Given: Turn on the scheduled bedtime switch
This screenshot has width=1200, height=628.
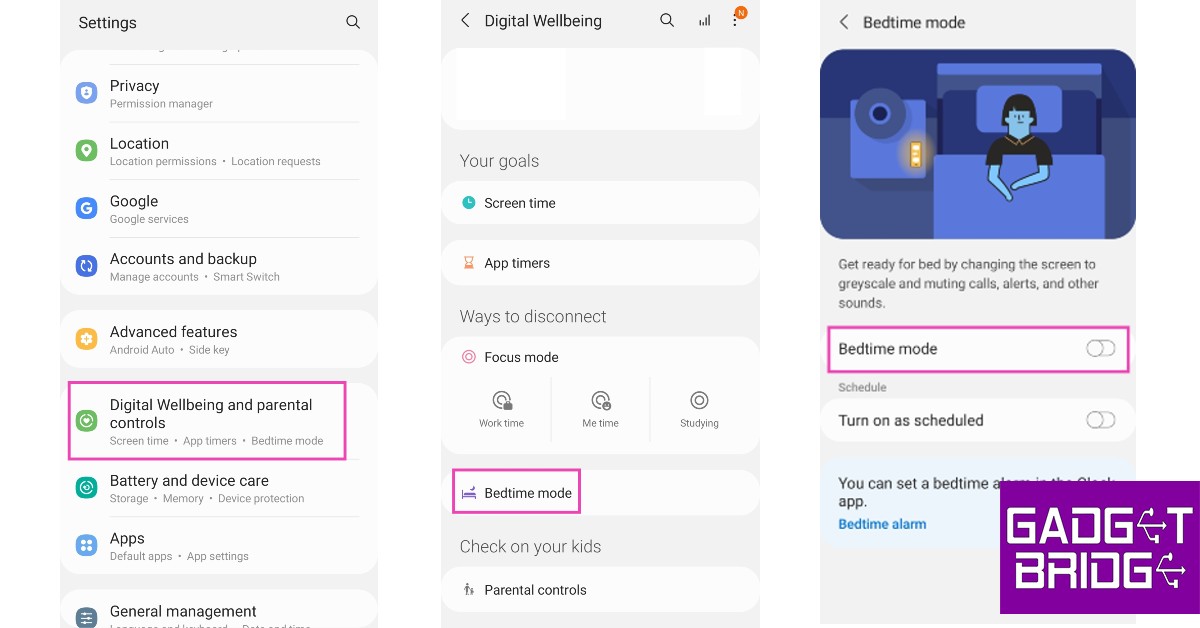Looking at the screenshot, I should 1100,420.
